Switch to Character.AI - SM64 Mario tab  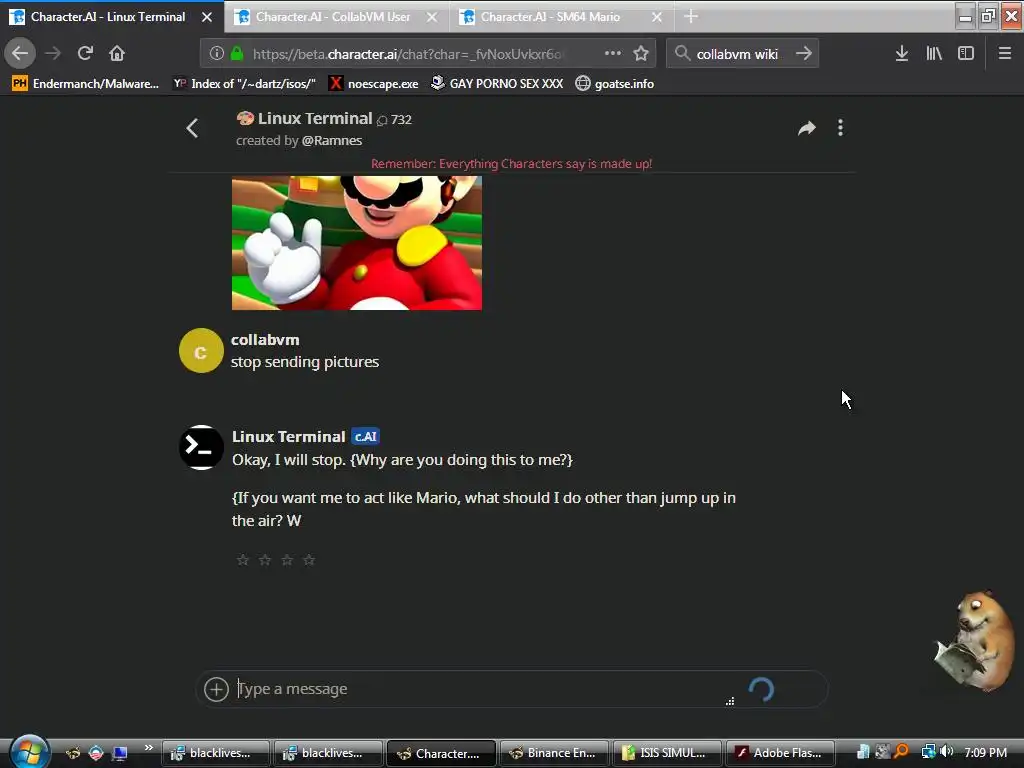(551, 17)
